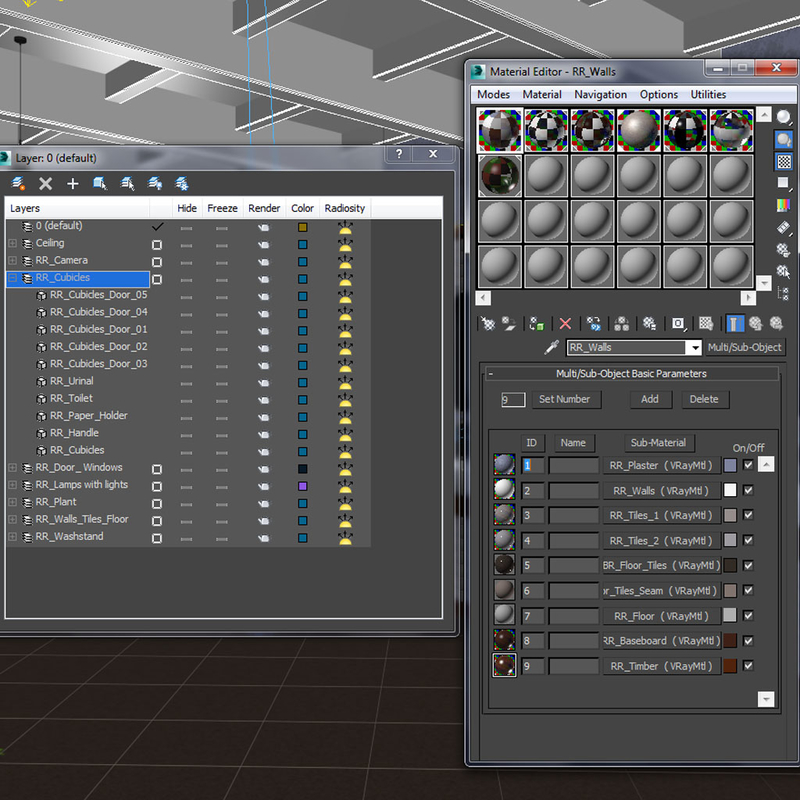Click the purple color swatch for RR_Lamps layer
The height and width of the screenshot is (800, 800).
click(302, 485)
